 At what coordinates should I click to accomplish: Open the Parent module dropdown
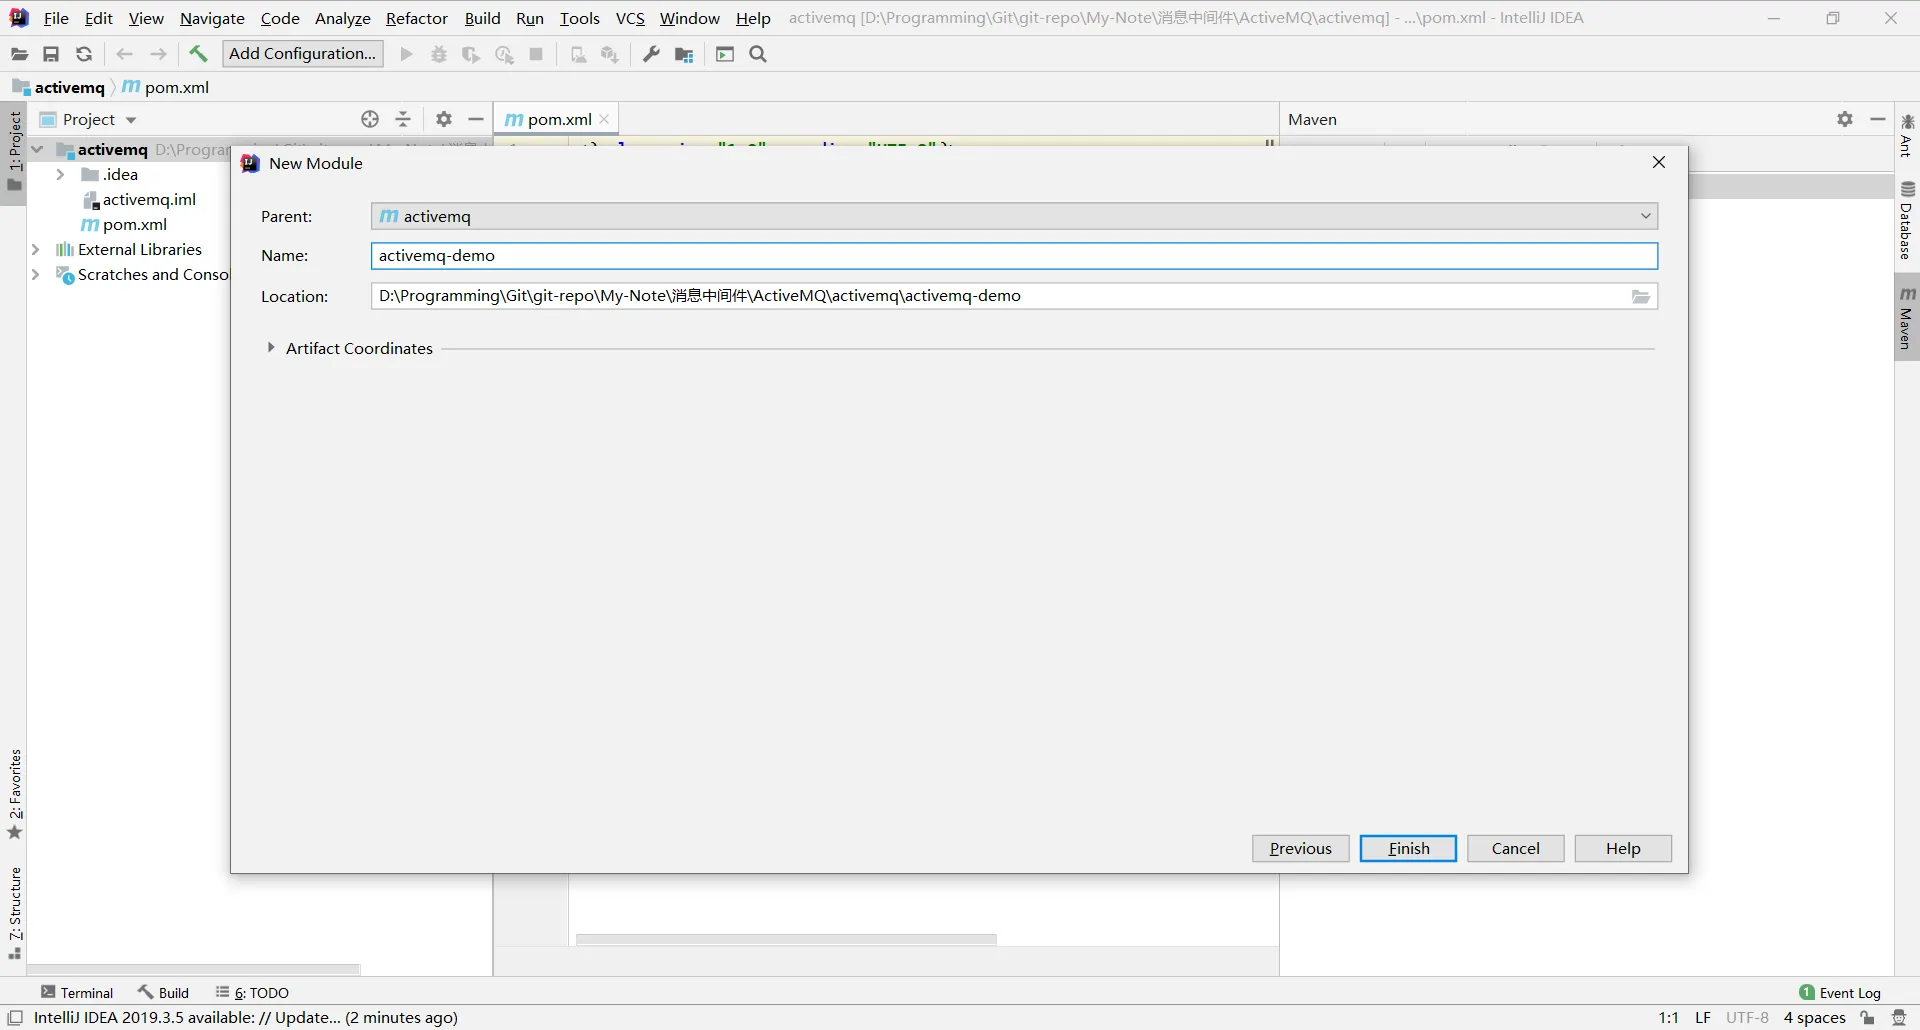(1645, 216)
